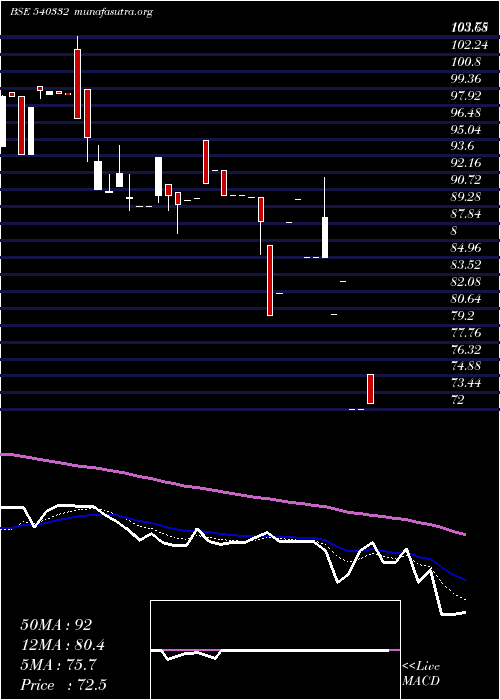500x700 pixels.
Task: Click the 12MA : 80.4 reading
Action: (x=65, y=645)
